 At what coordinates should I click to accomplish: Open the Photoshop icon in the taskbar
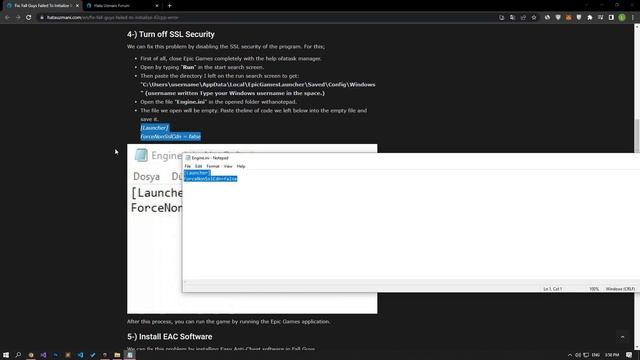(x=56, y=355)
